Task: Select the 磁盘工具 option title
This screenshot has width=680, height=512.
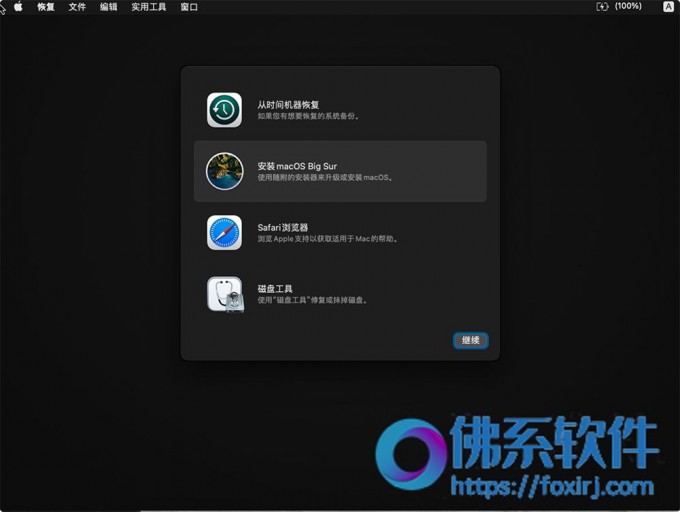Action: (275, 289)
